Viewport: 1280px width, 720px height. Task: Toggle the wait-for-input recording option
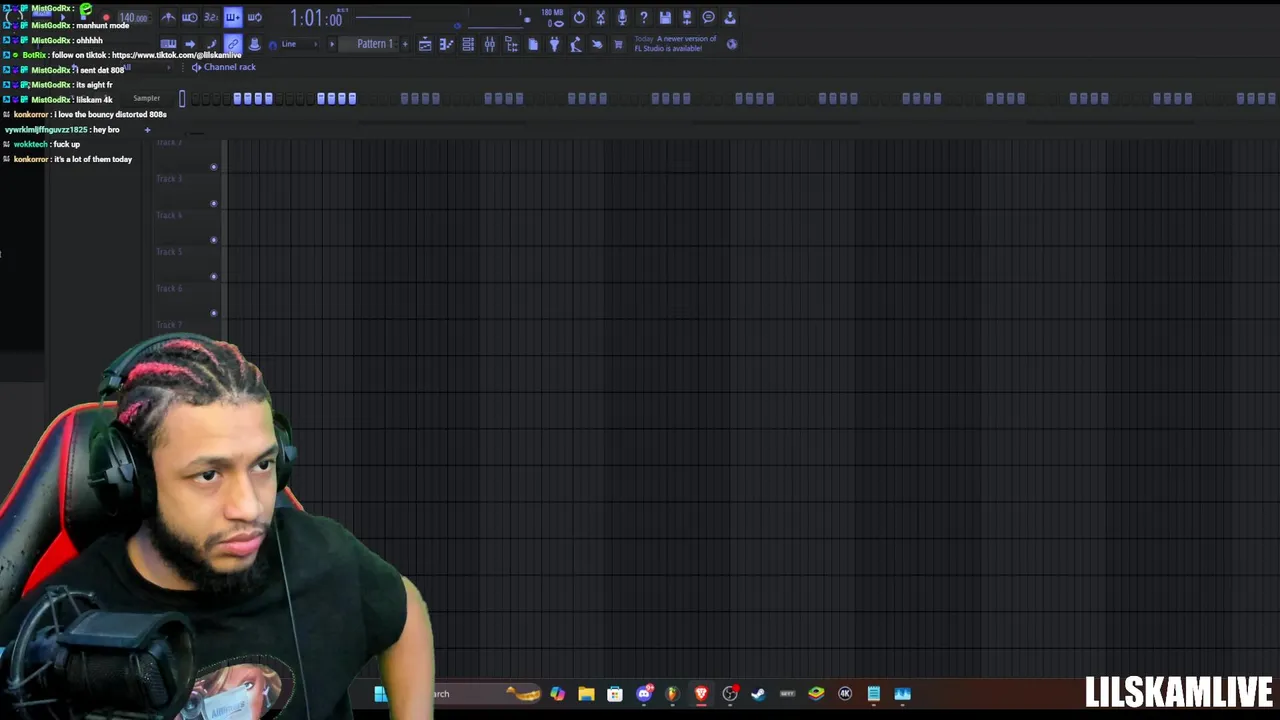coord(189,18)
